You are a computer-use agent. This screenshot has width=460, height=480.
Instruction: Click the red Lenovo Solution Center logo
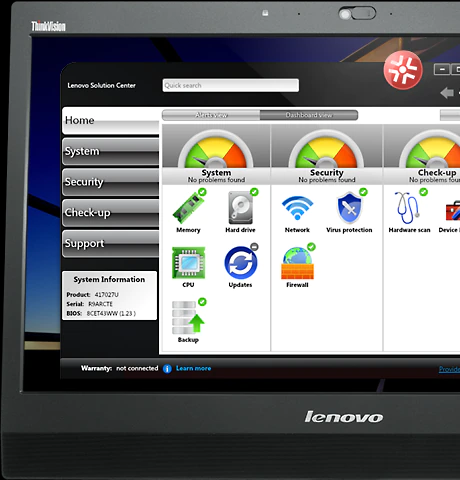click(x=403, y=70)
